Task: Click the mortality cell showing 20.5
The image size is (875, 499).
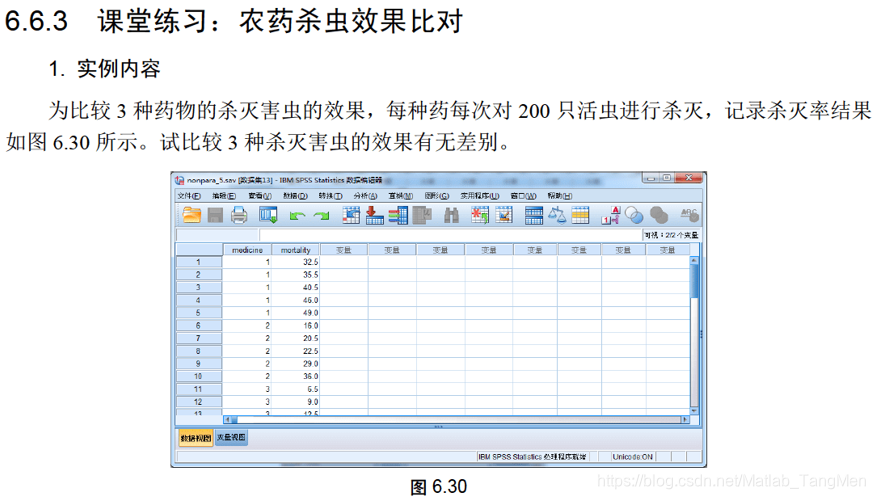Action: [x=295, y=338]
